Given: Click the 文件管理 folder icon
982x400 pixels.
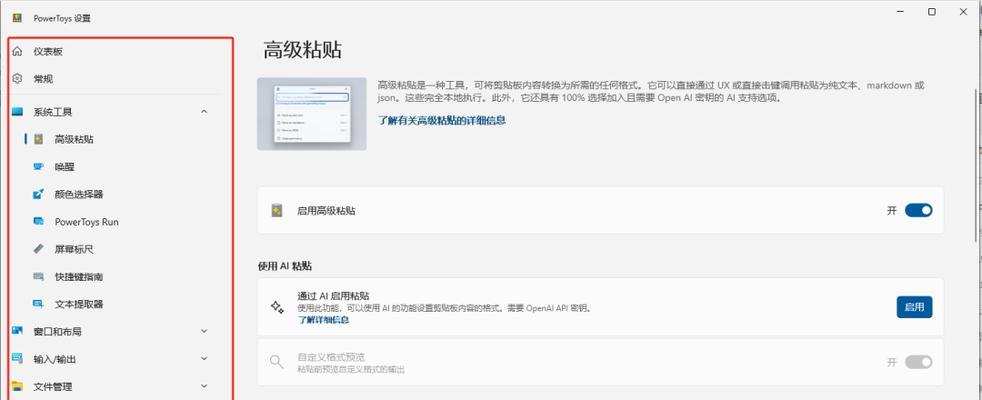Looking at the screenshot, I should coord(18,386).
